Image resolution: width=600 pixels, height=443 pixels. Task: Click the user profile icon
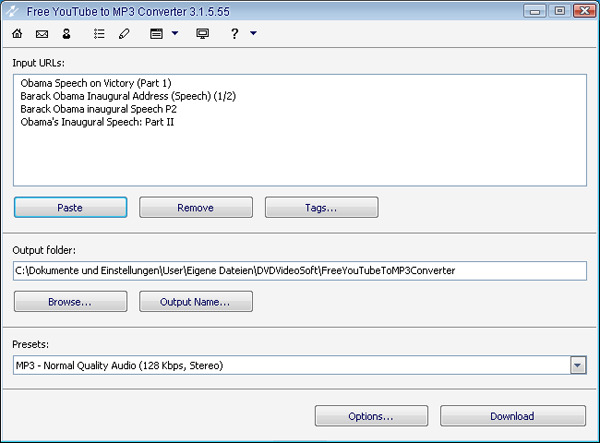pos(67,34)
